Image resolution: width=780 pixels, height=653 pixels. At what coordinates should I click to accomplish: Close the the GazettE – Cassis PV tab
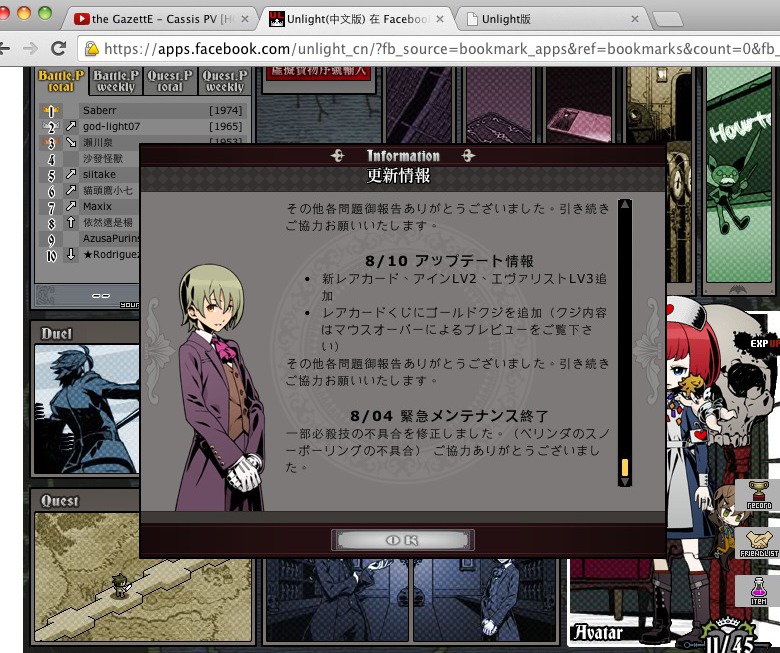[245, 19]
